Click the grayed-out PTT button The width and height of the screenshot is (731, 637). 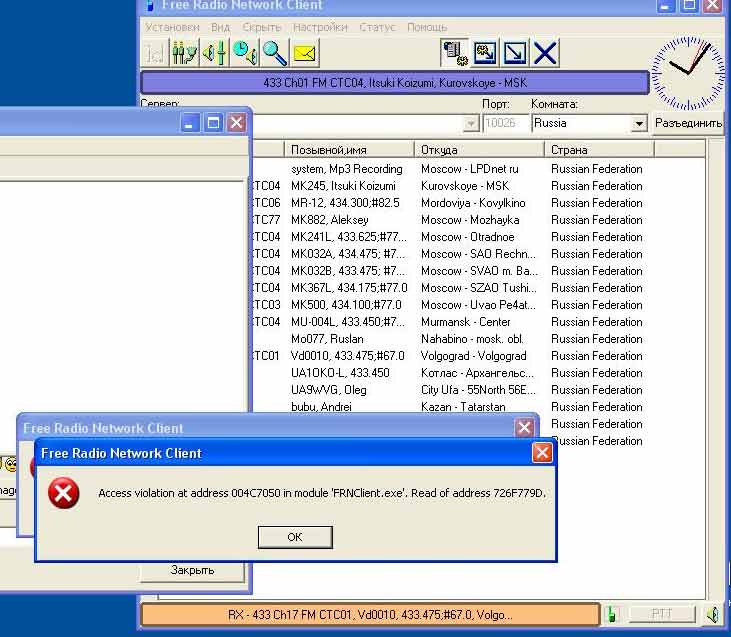coord(662,614)
